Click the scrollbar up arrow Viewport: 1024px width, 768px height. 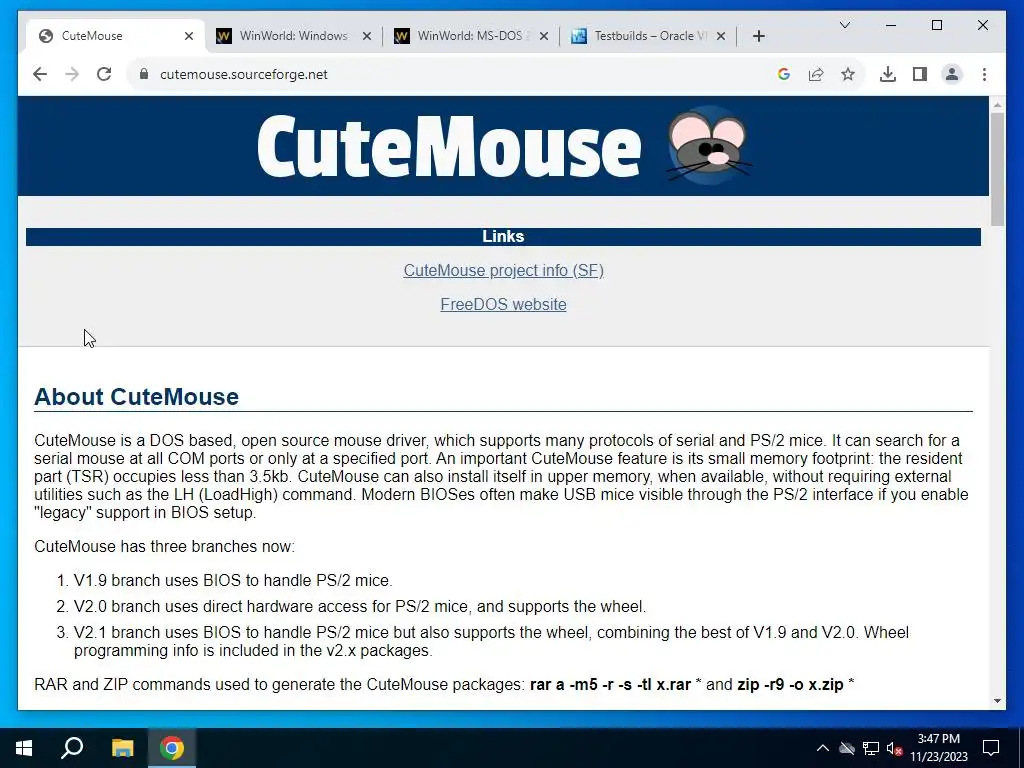(997, 104)
